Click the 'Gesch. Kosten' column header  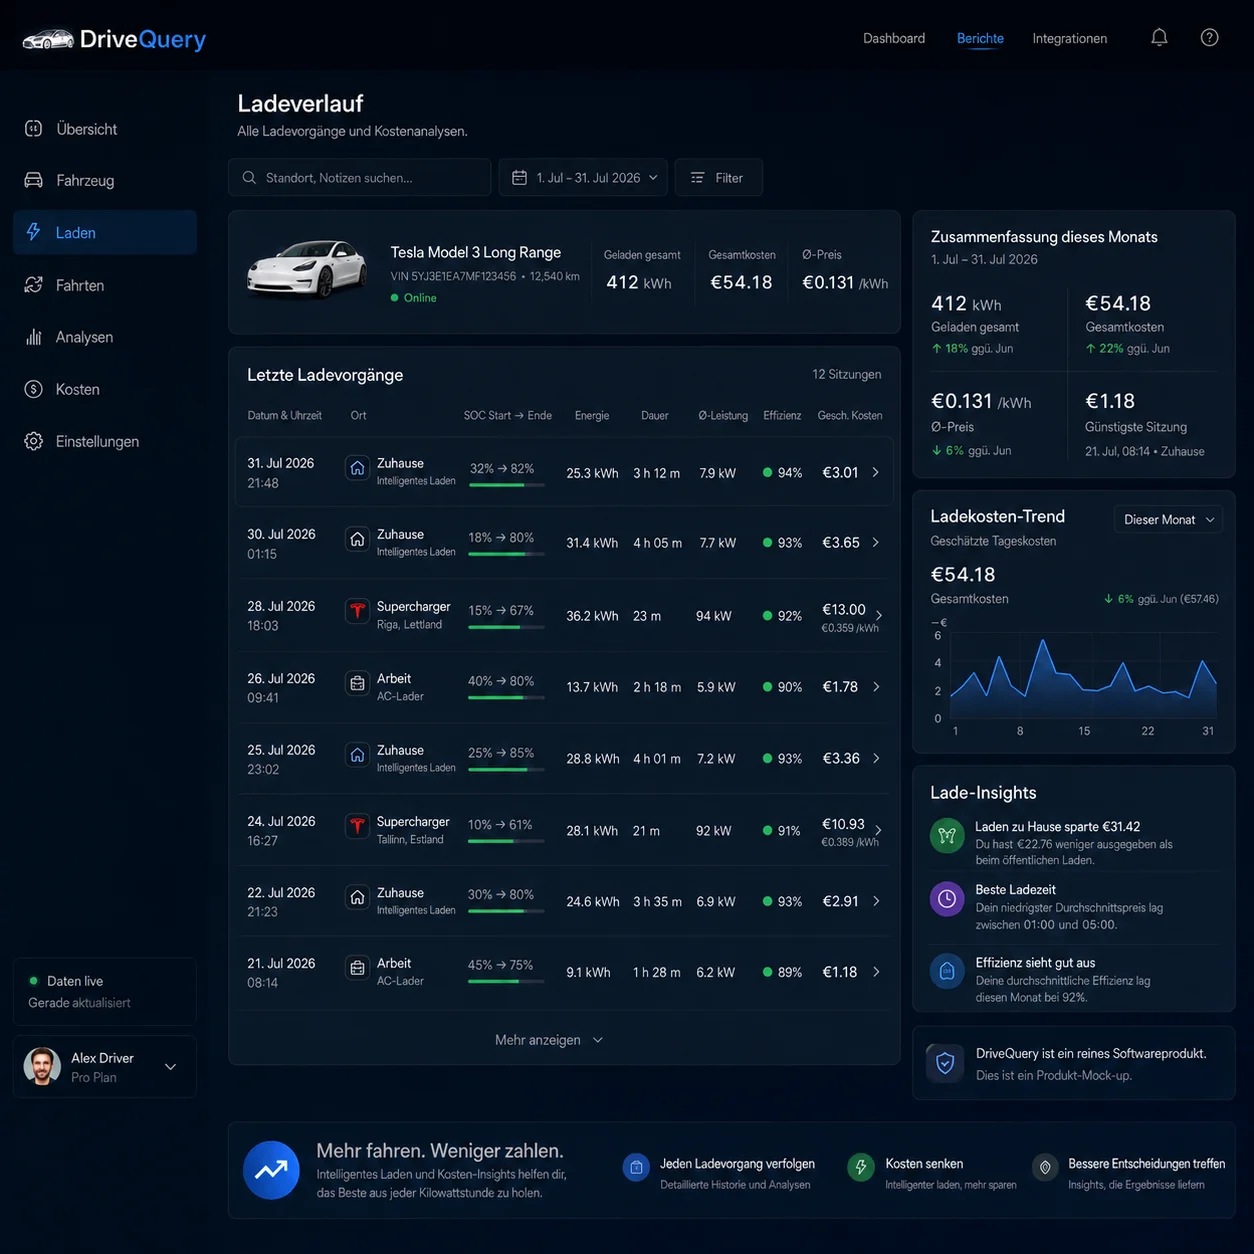click(x=850, y=415)
